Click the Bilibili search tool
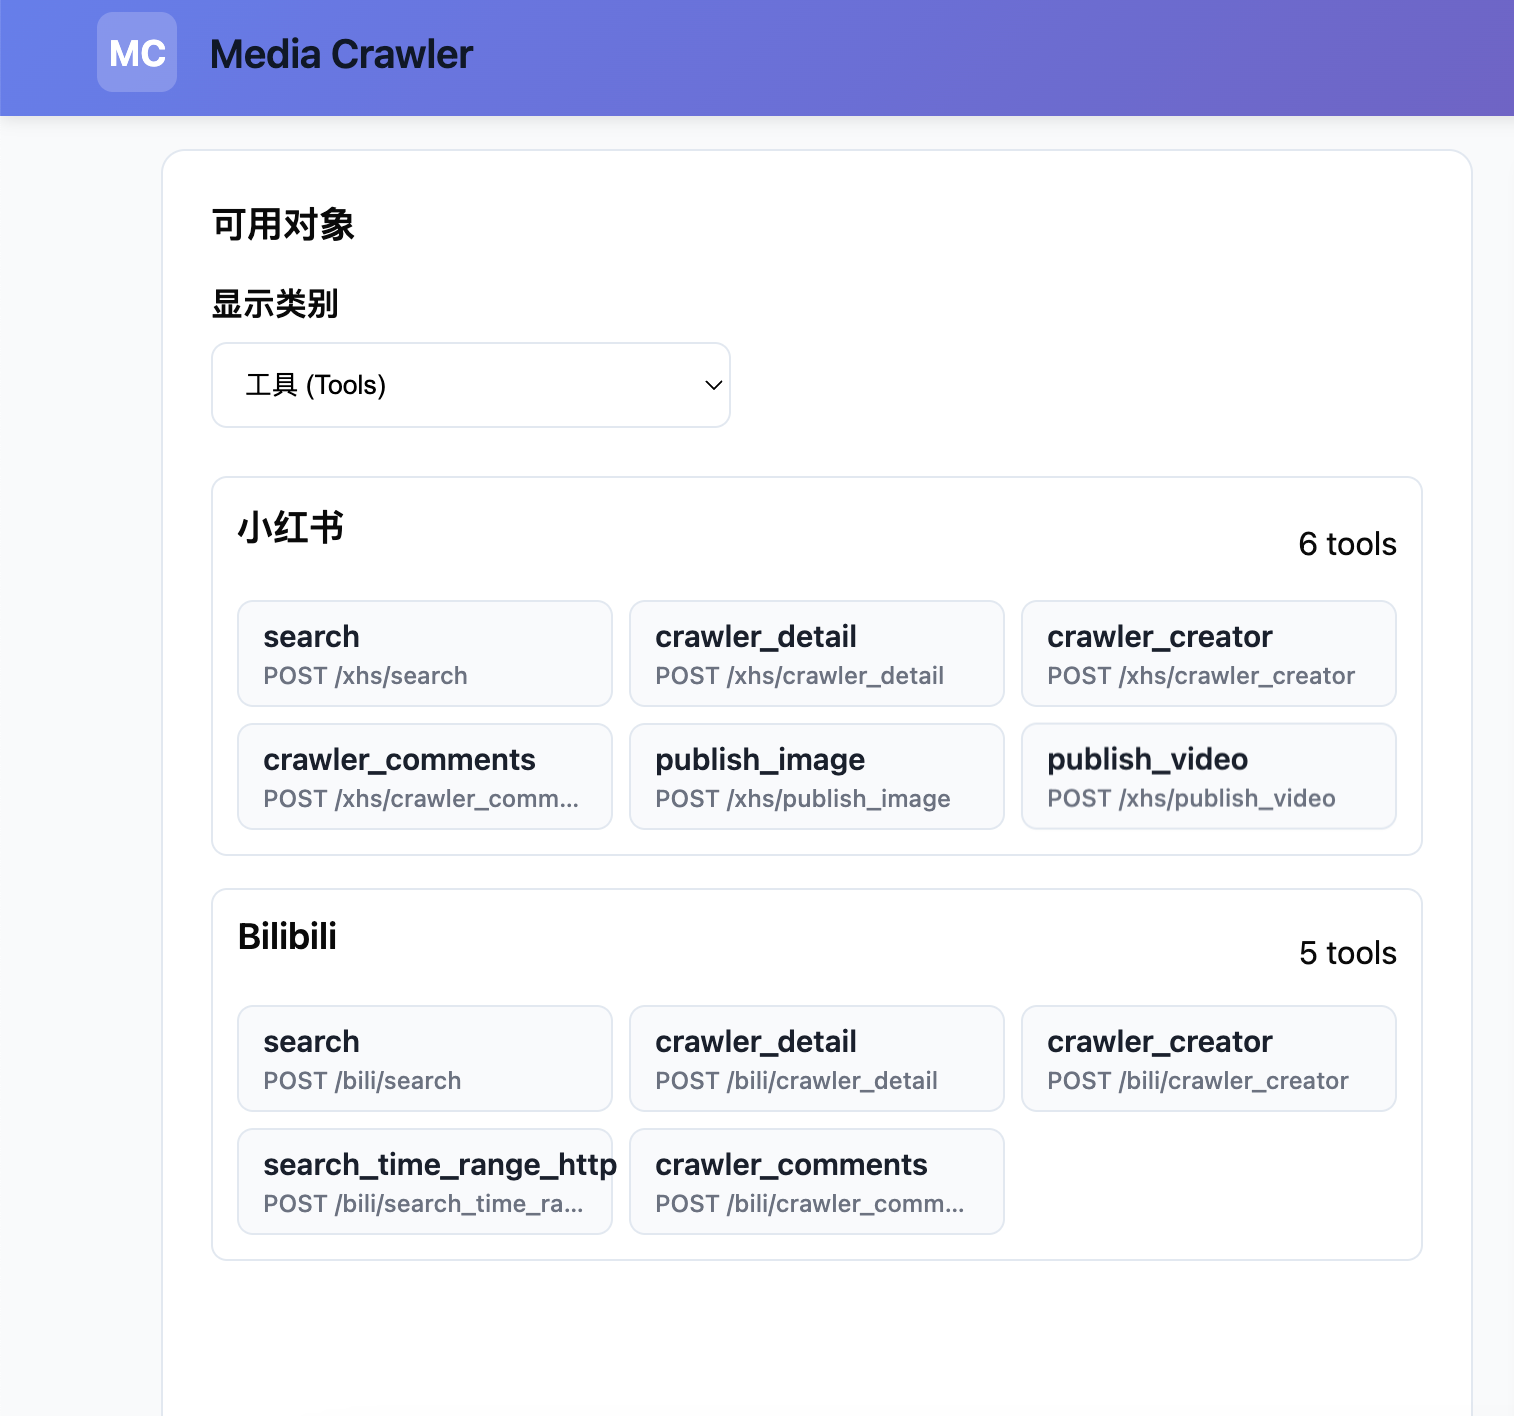Viewport: 1514px width, 1416px height. [424, 1059]
